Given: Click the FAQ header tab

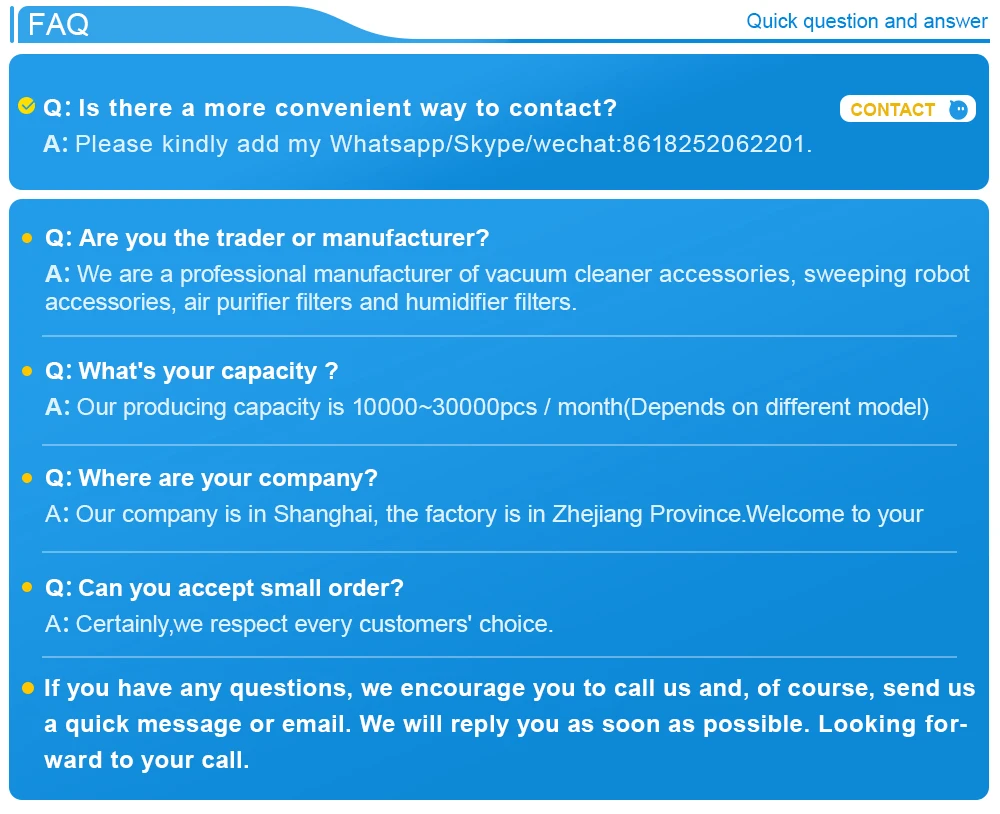Looking at the screenshot, I should tap(59, 24).
